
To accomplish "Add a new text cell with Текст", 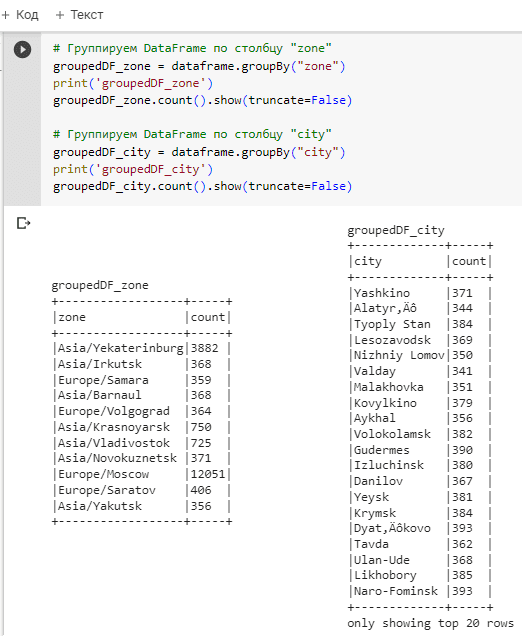I will tap(79, 15).
